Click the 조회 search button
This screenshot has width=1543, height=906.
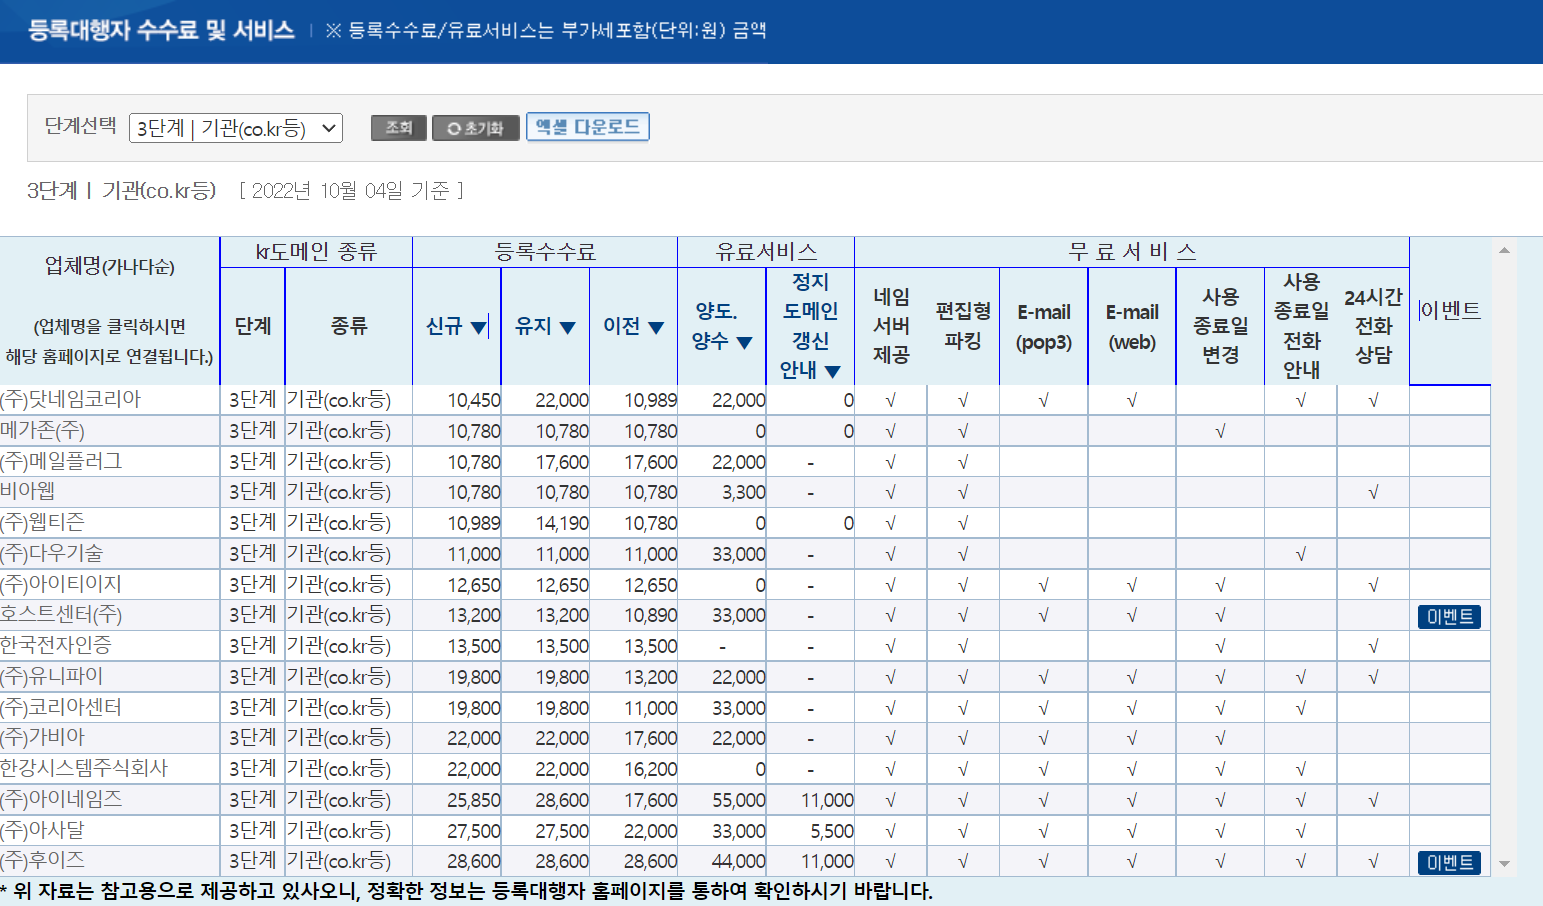[399, 128]
